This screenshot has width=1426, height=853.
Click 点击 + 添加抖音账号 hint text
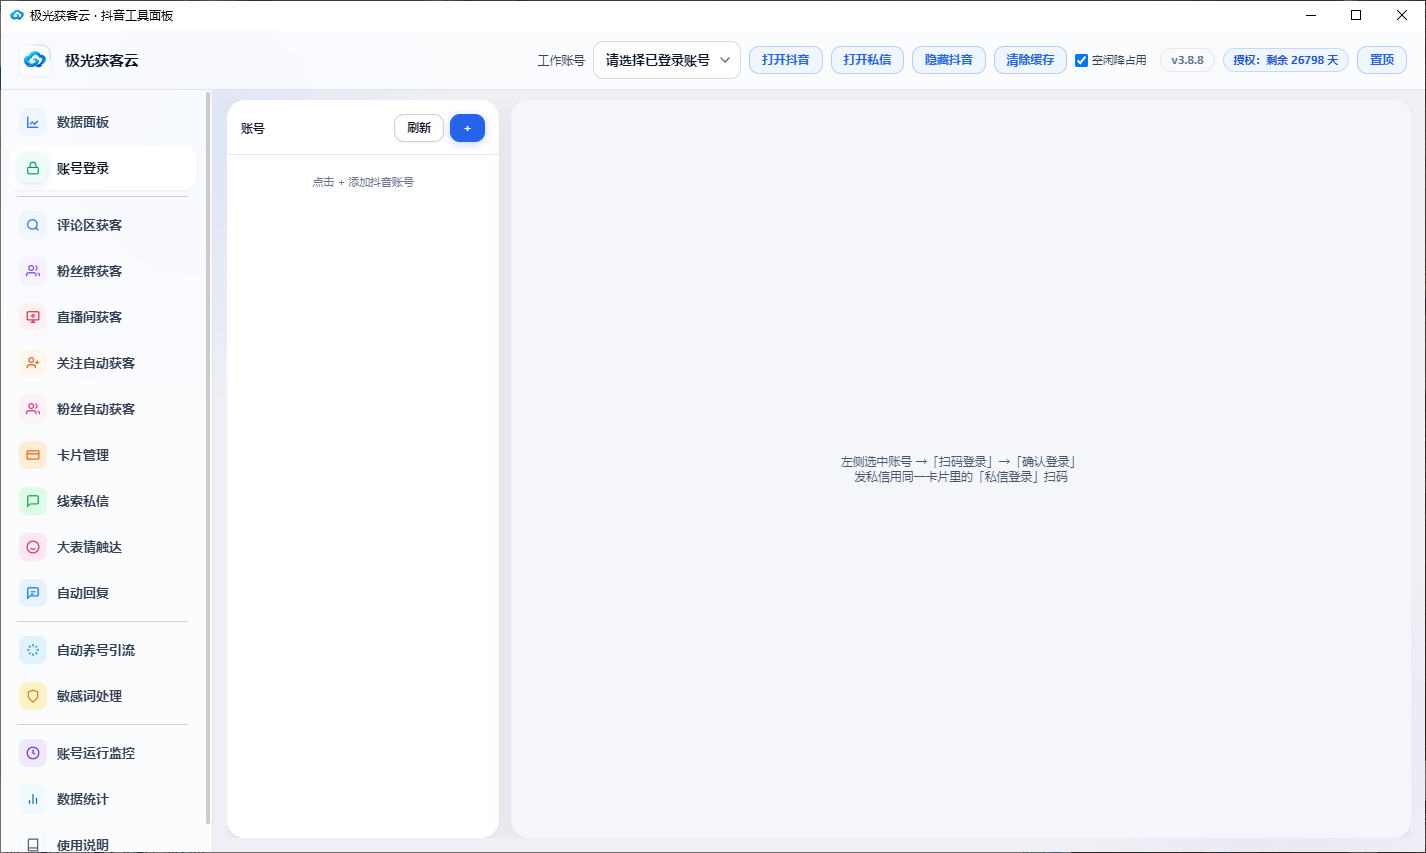click(363, 182)
